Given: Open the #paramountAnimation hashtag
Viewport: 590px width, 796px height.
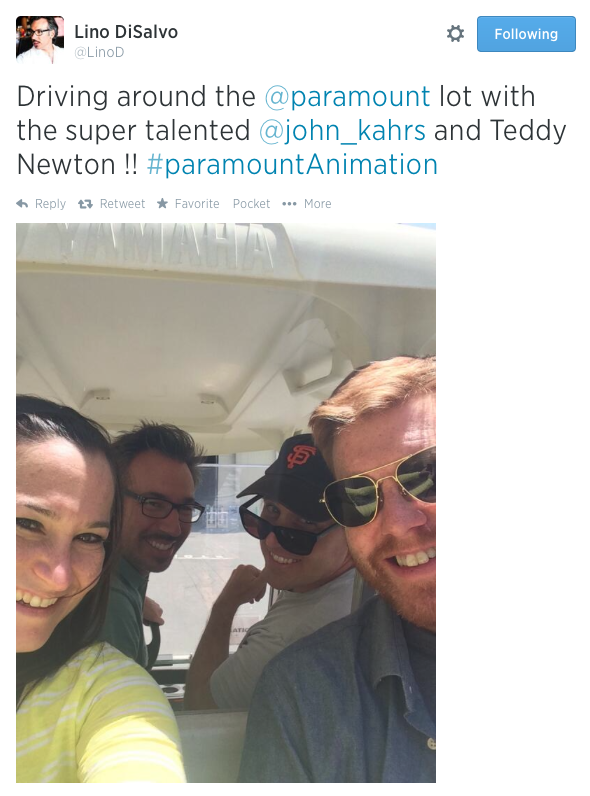Looking at the screenshot, I should pyautogui.click(x=292, y=164).
